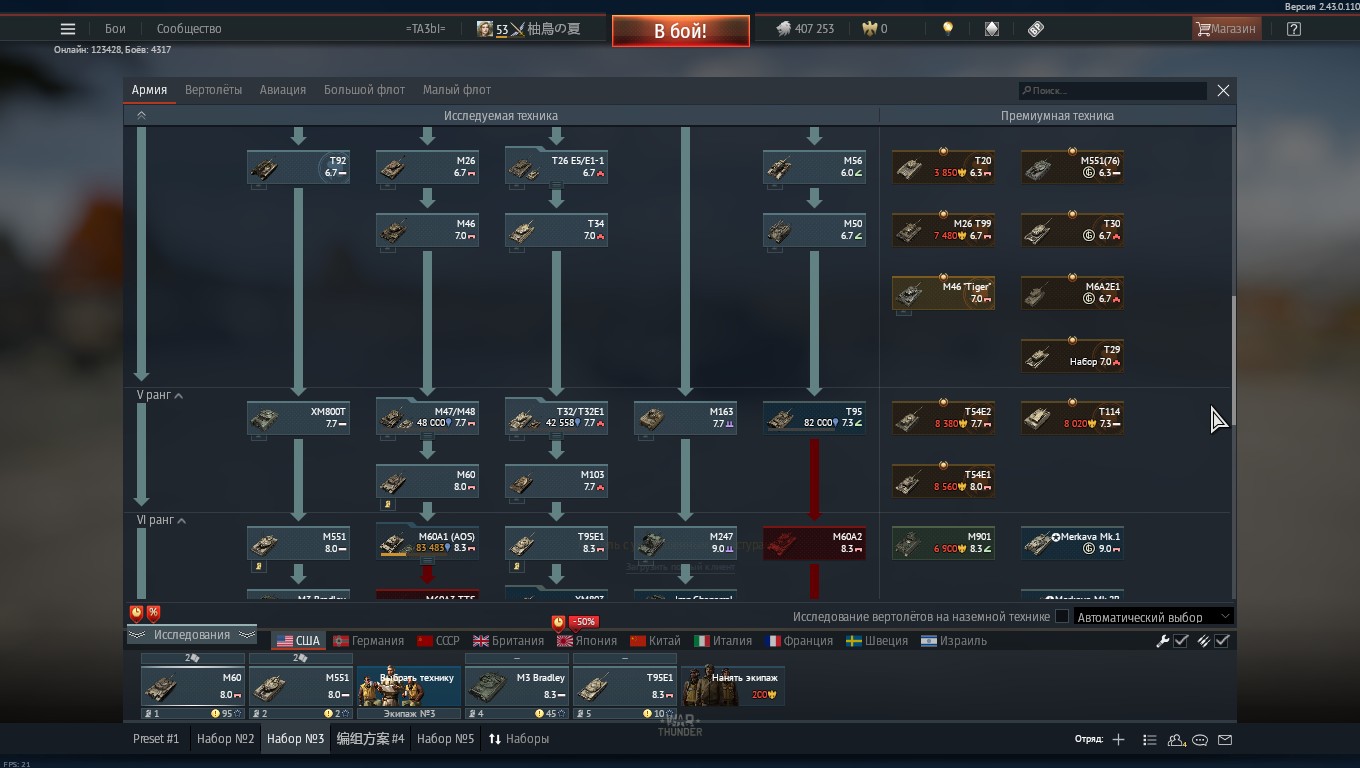Open the contacts icon in bottom bar
The width and height of the screenshot is (1360, 768).
point(1176,740)
